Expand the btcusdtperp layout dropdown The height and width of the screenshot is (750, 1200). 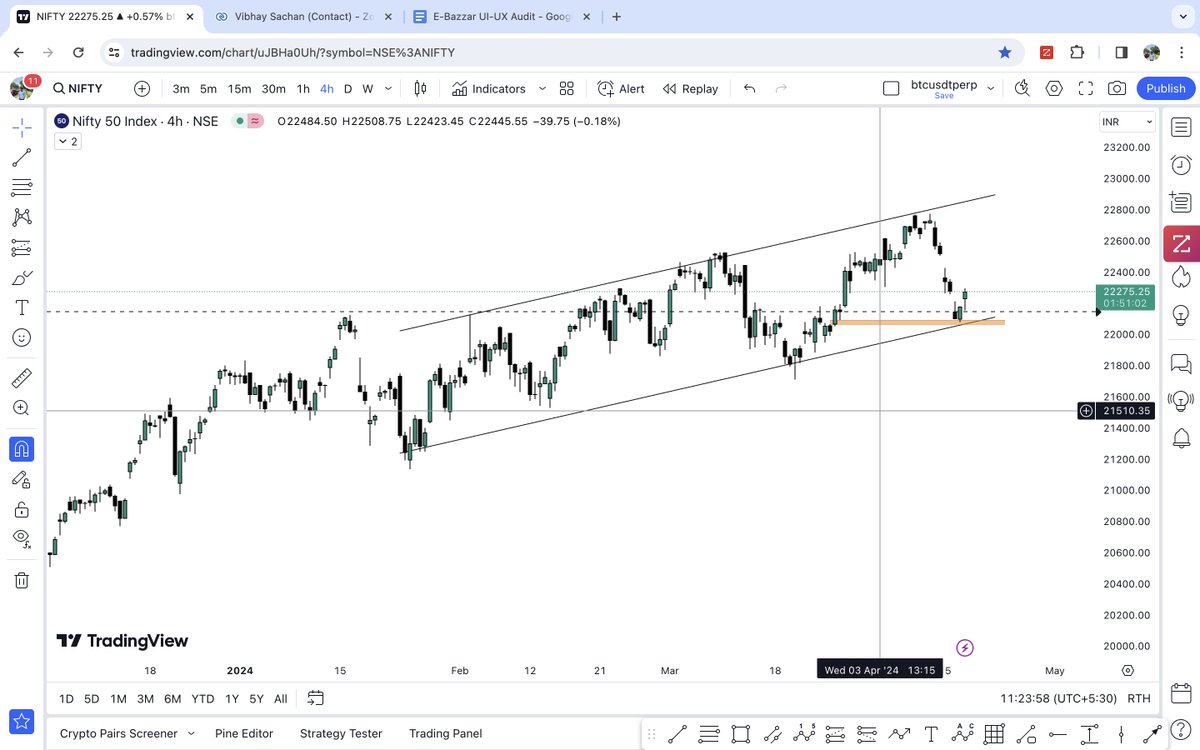[x=991, y=88]
